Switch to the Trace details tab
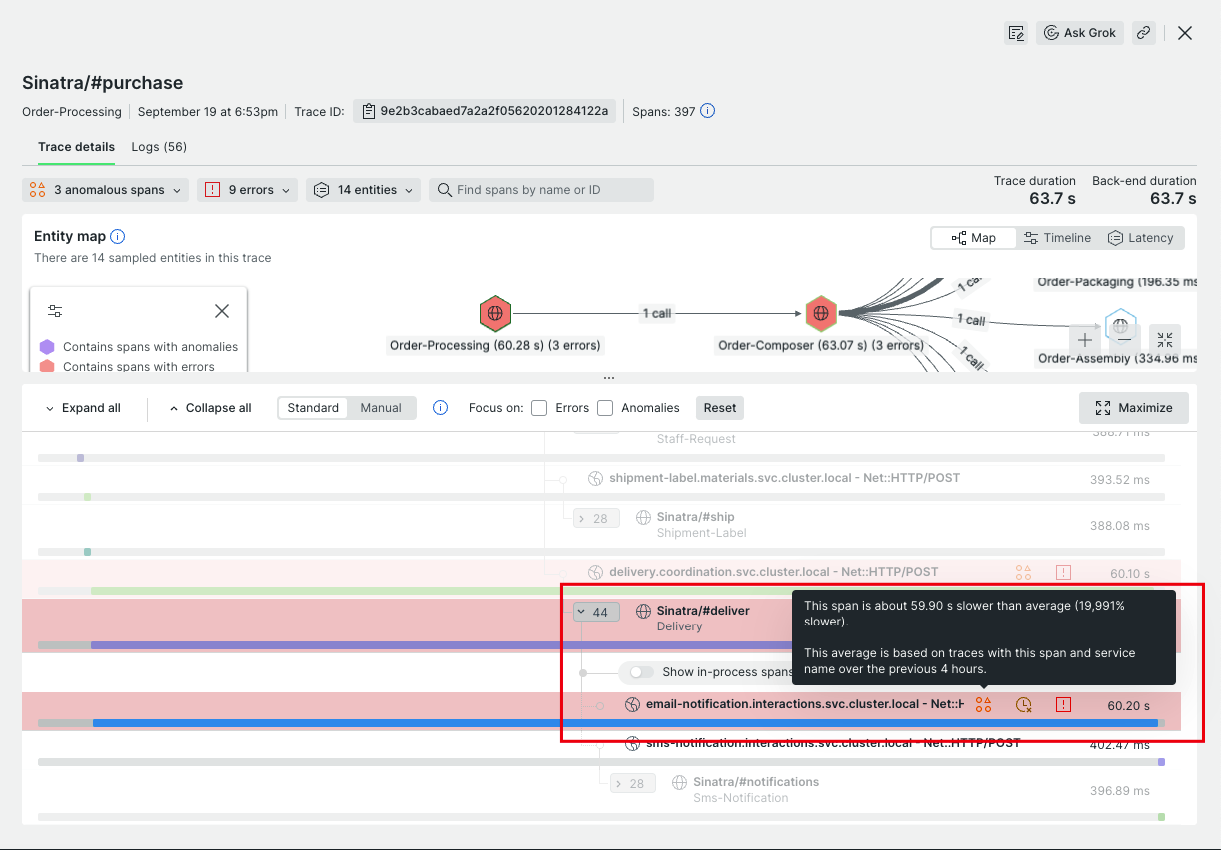This screenshot has width=1221, height=850. click(77, 147)
